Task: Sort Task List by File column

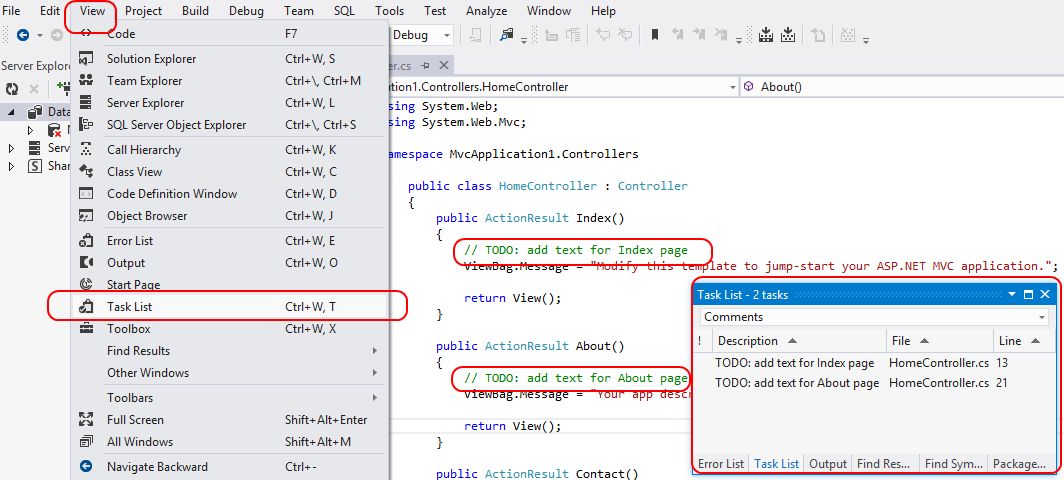Action: click(940, 341)
